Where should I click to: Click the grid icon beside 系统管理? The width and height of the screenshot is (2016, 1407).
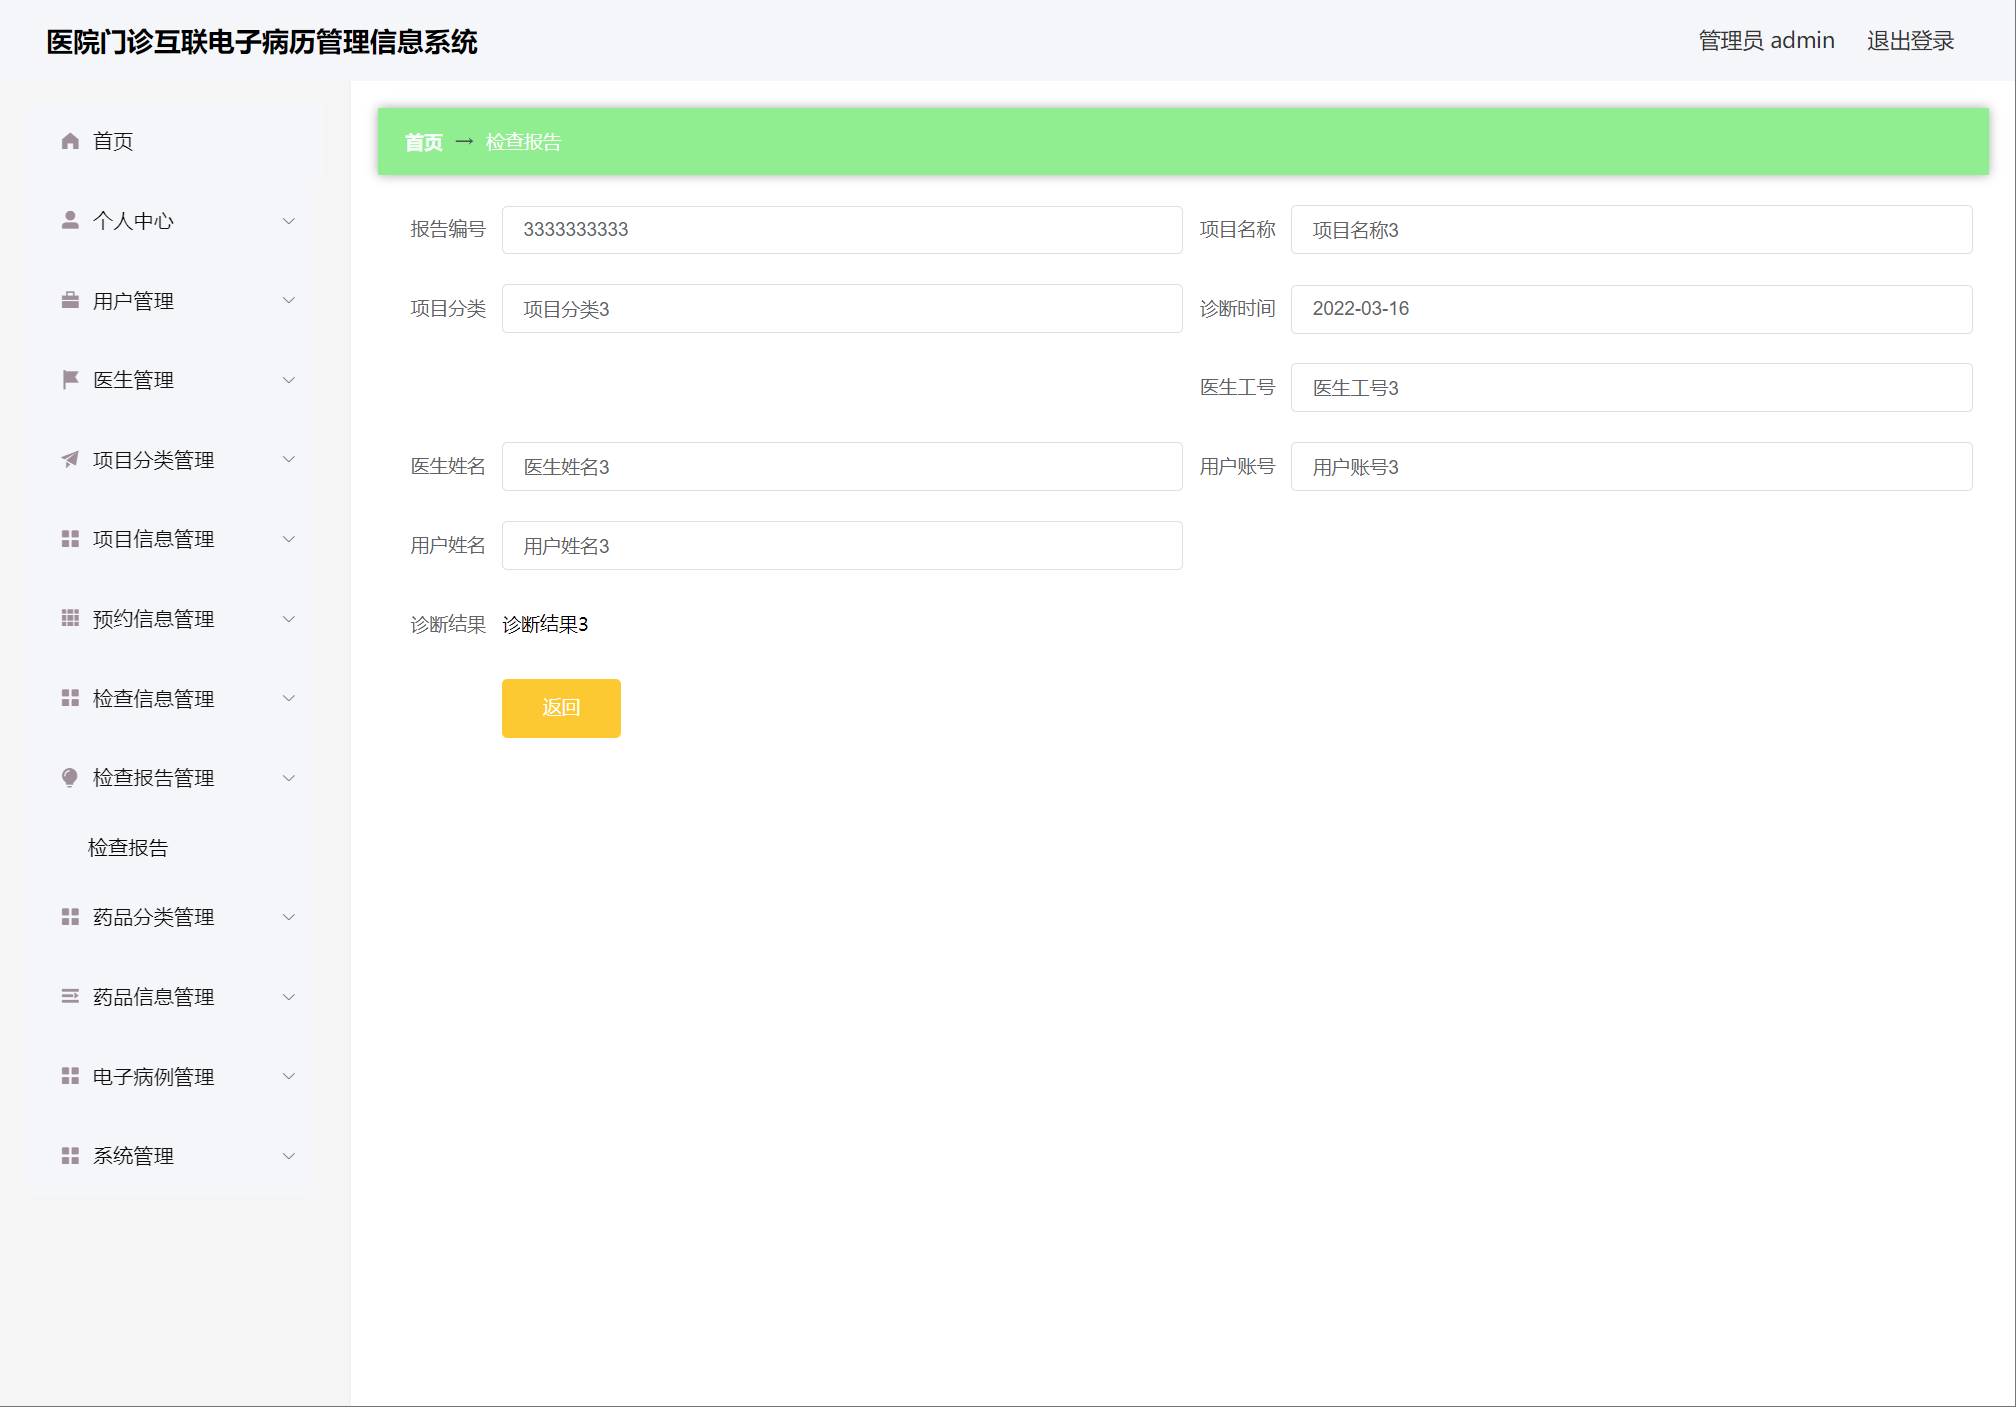click(x=70, y=1155)
